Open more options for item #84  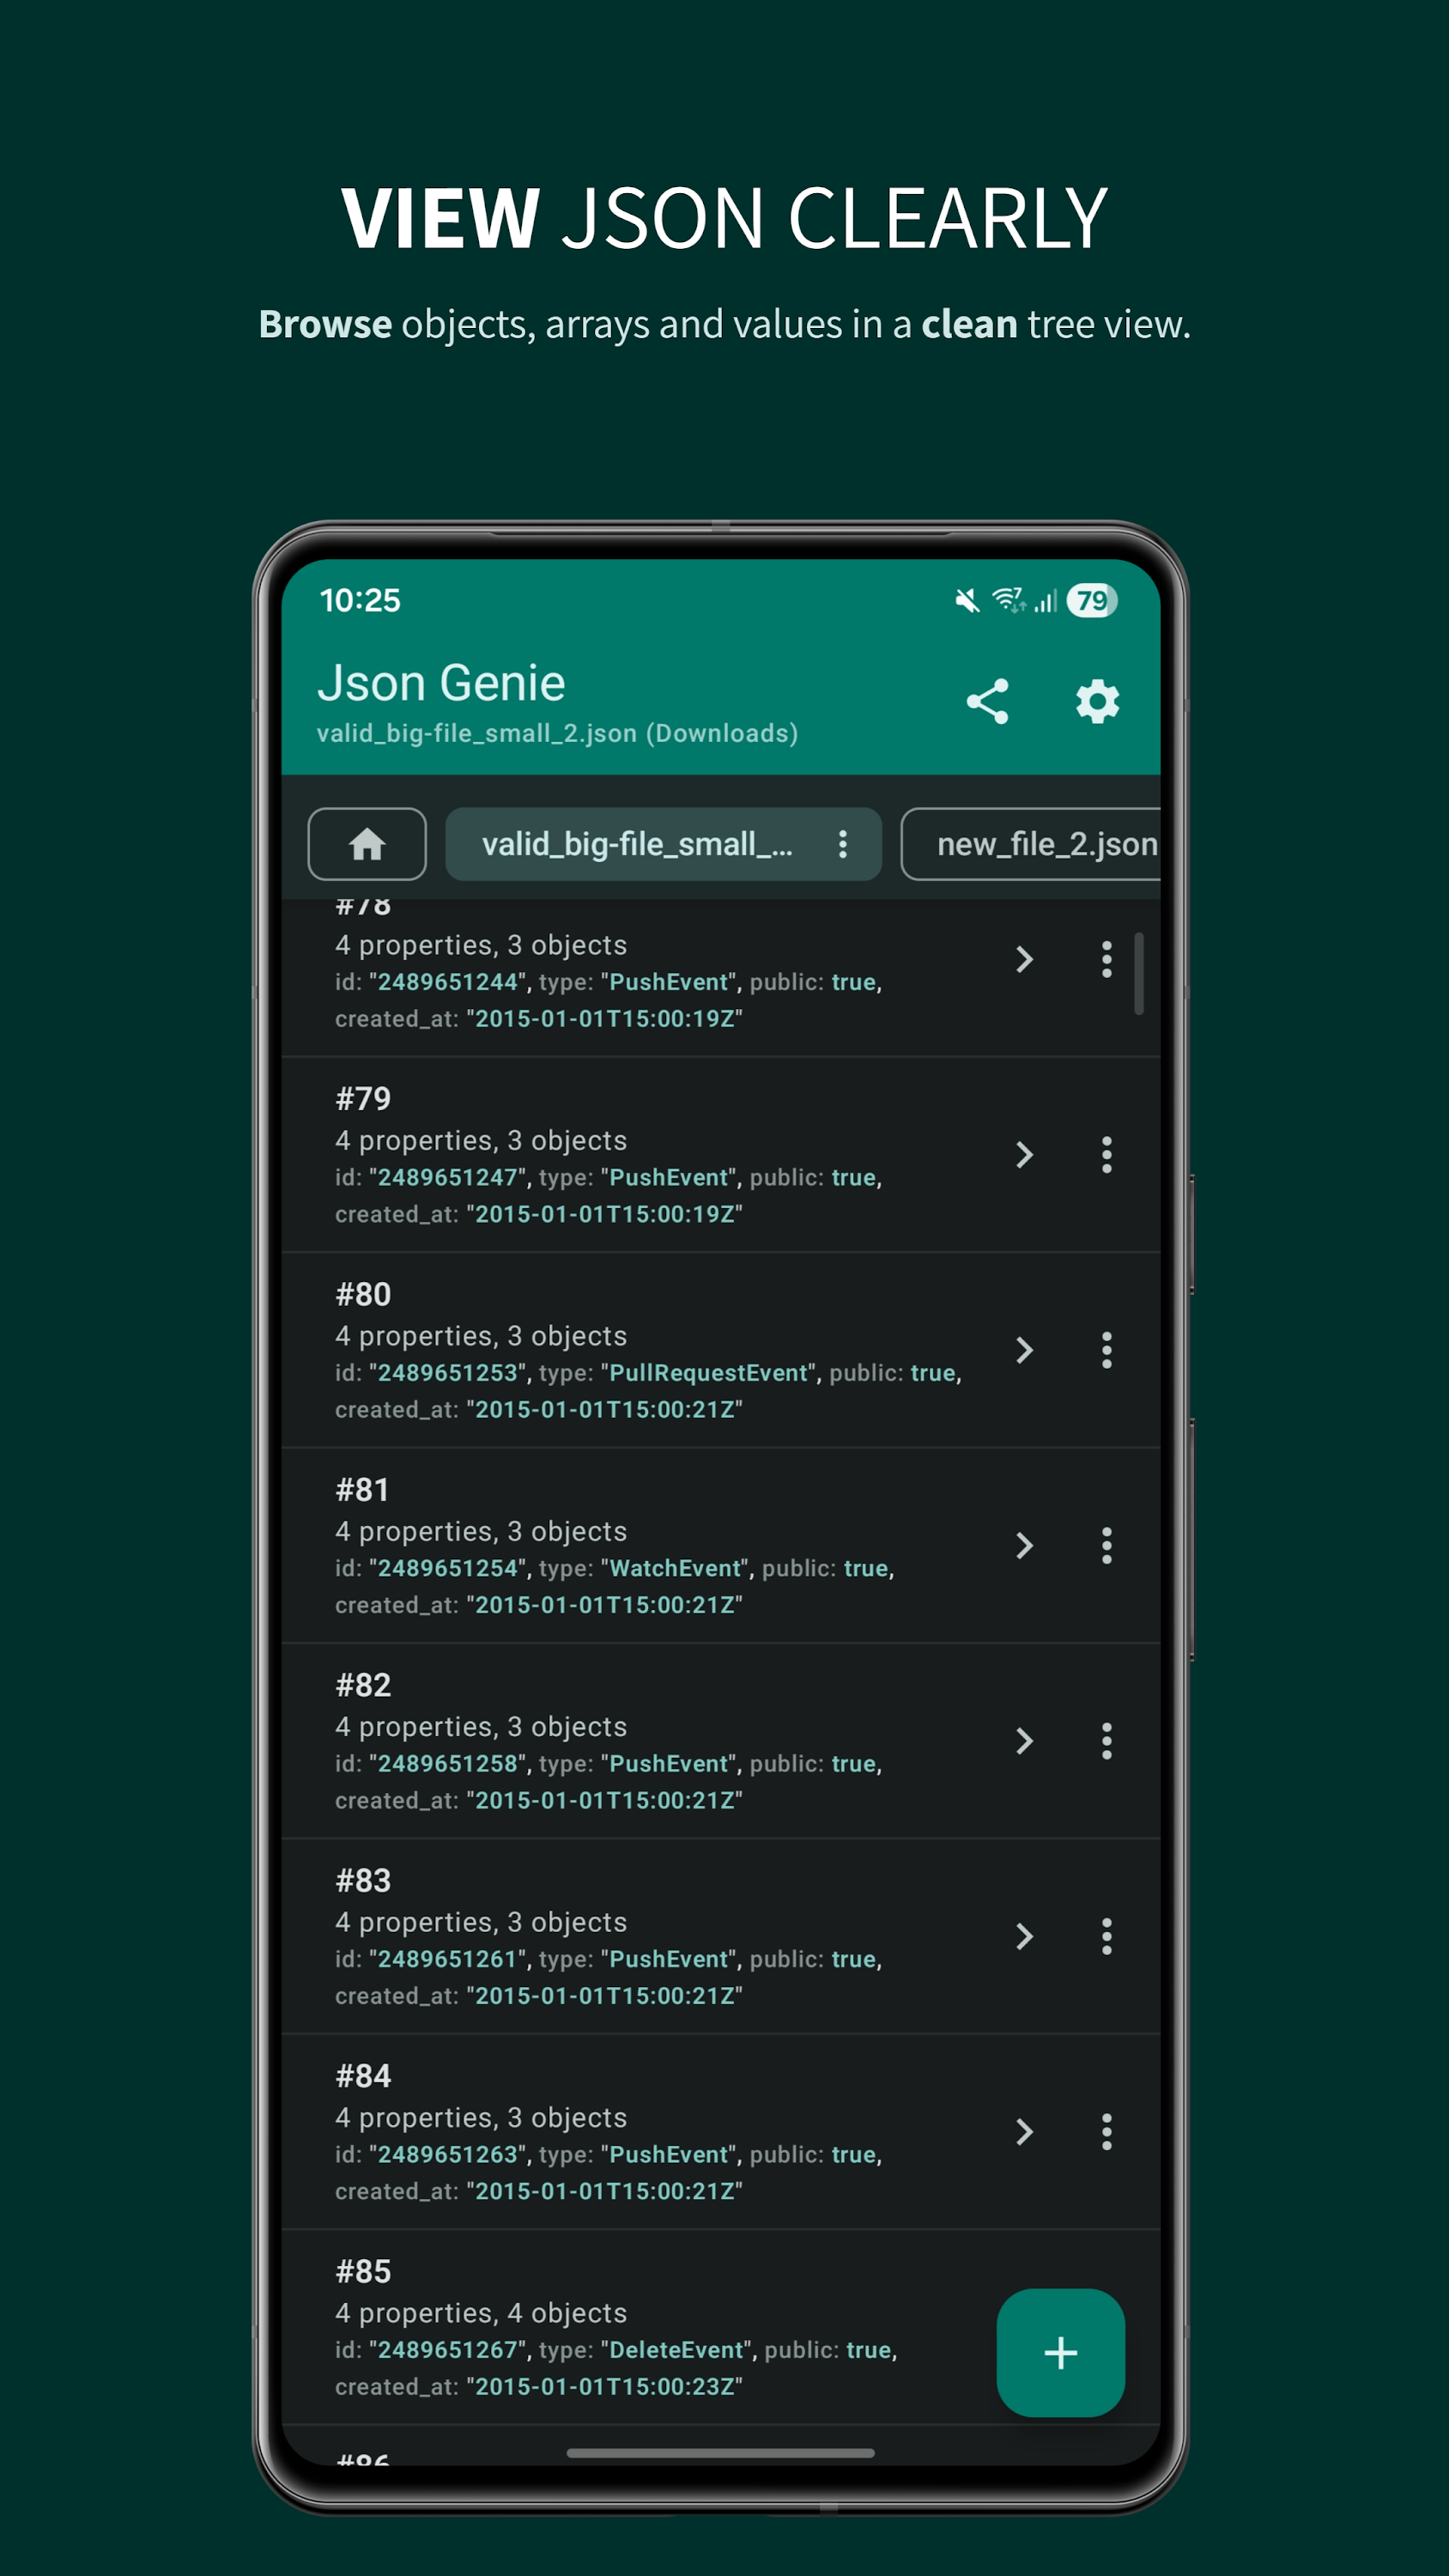click(1106, 2132)
